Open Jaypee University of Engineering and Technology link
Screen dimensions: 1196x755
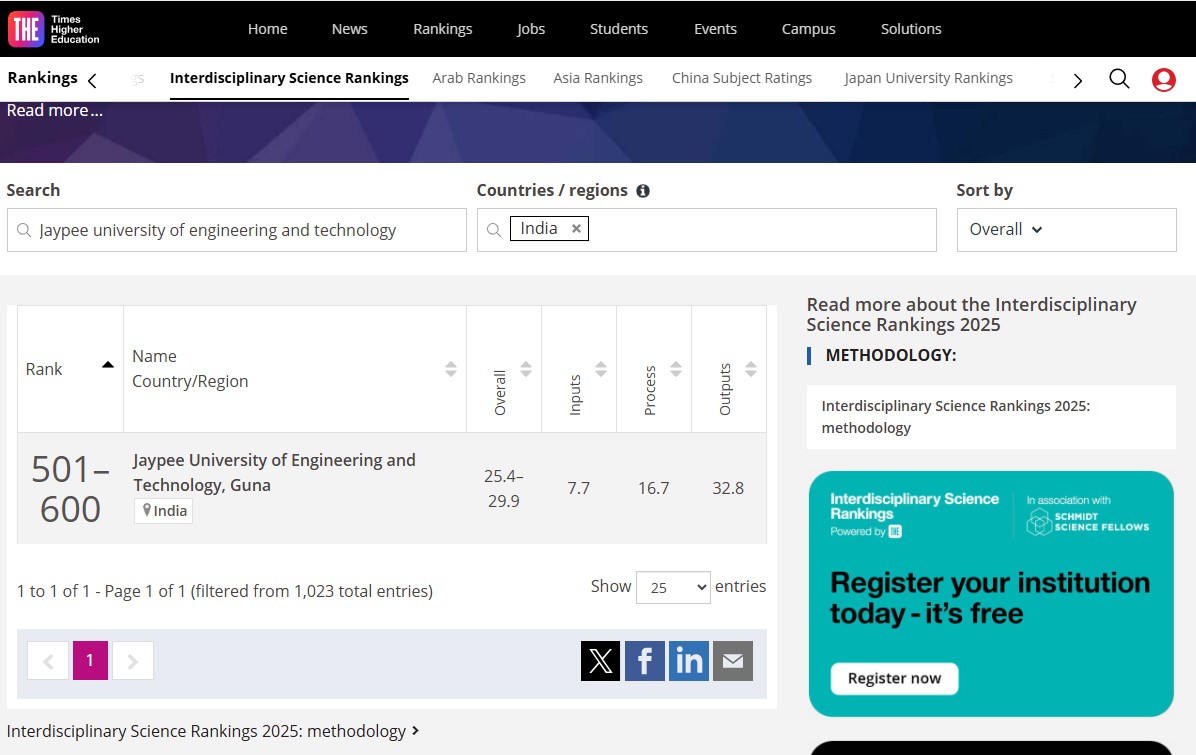click(275, 473)
